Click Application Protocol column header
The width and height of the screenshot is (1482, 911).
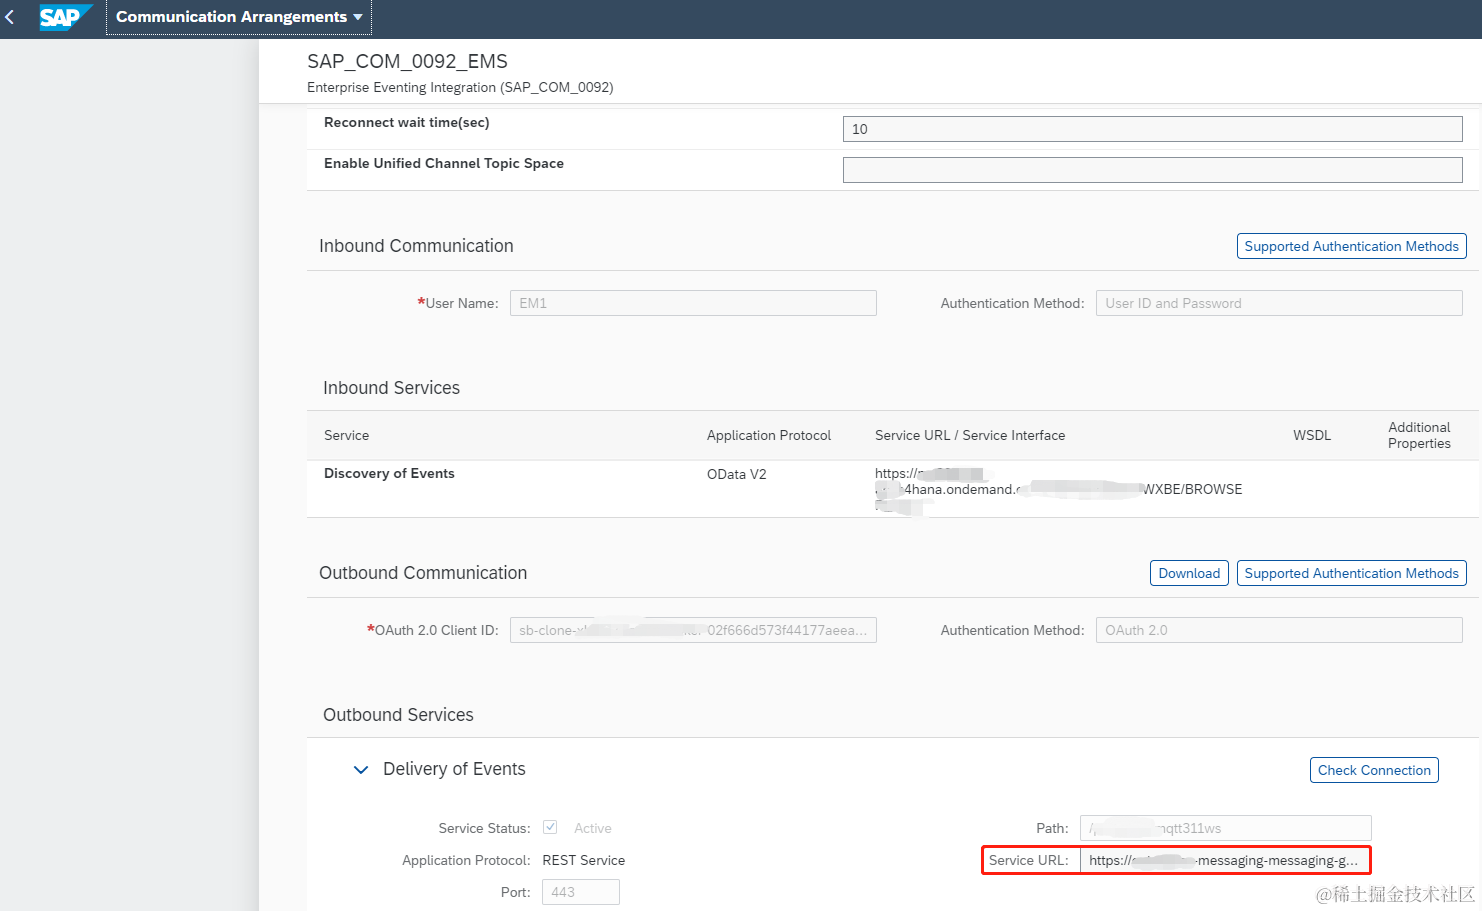pos(769,435)
